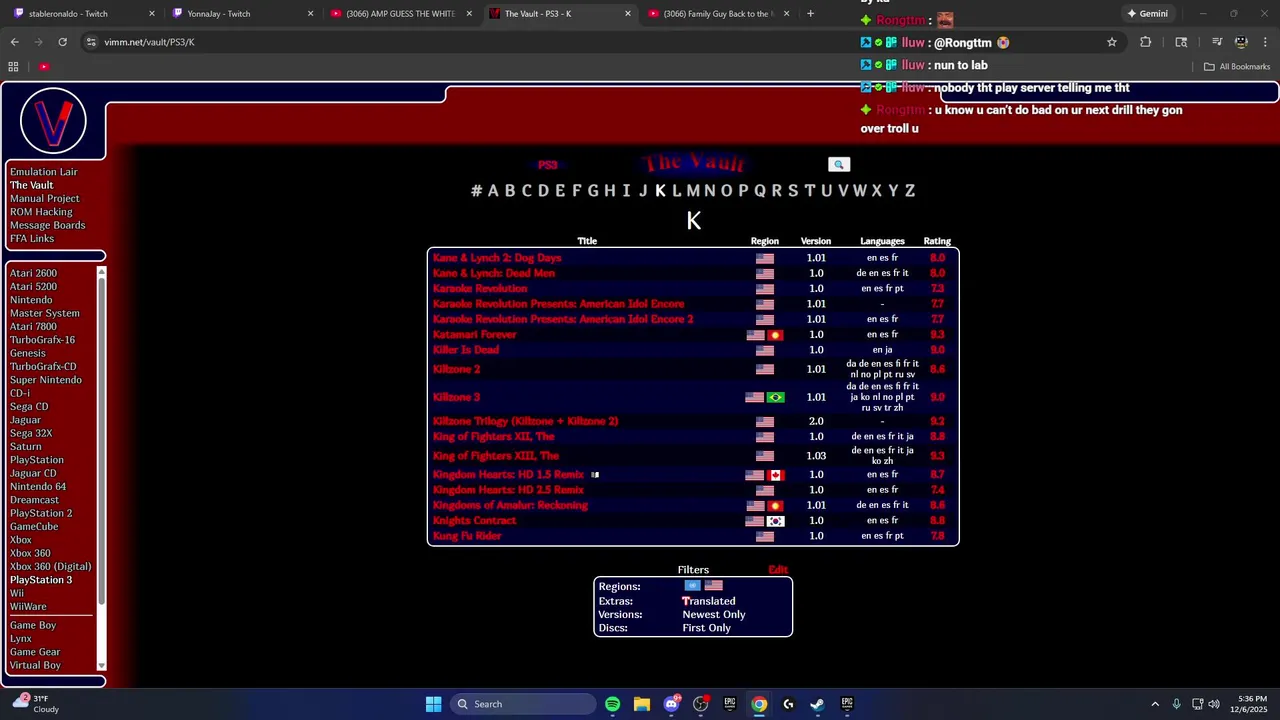
Task: Switch to the AMP GUESS THE WHITE tab
Action: (x=402, y=14)
